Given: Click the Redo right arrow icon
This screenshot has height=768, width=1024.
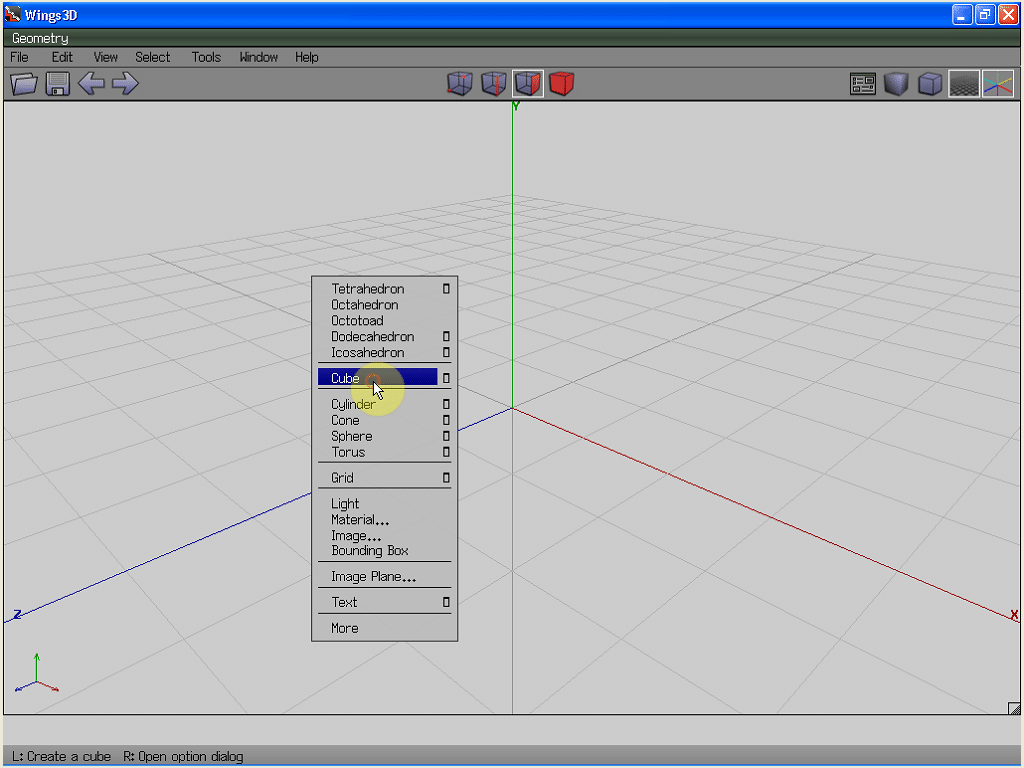Looking at the screenshot, I should click(125, 84).
